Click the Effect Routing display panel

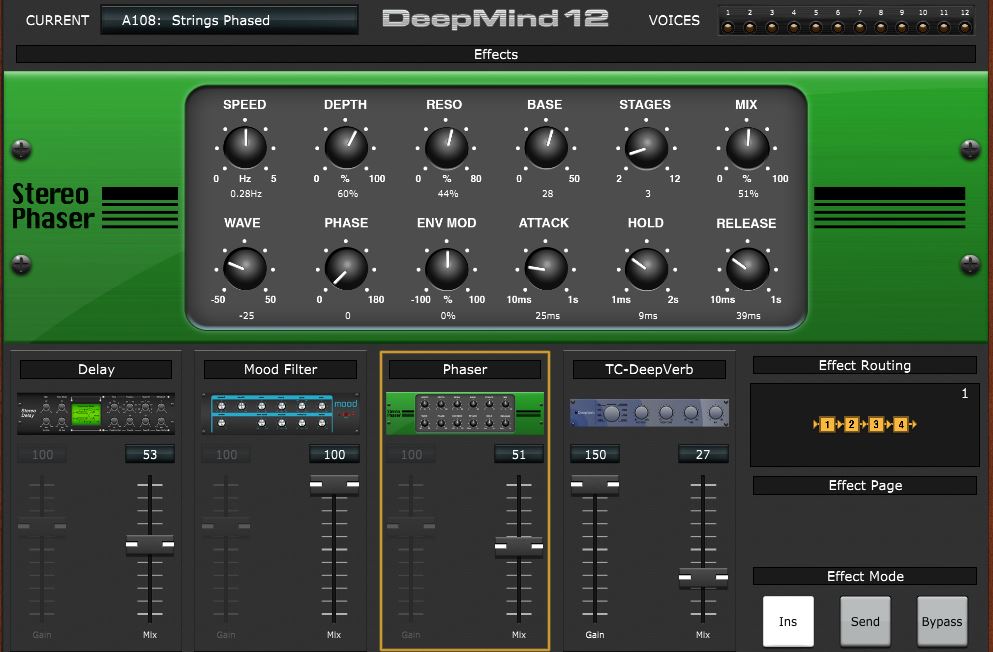pos(864,425)
